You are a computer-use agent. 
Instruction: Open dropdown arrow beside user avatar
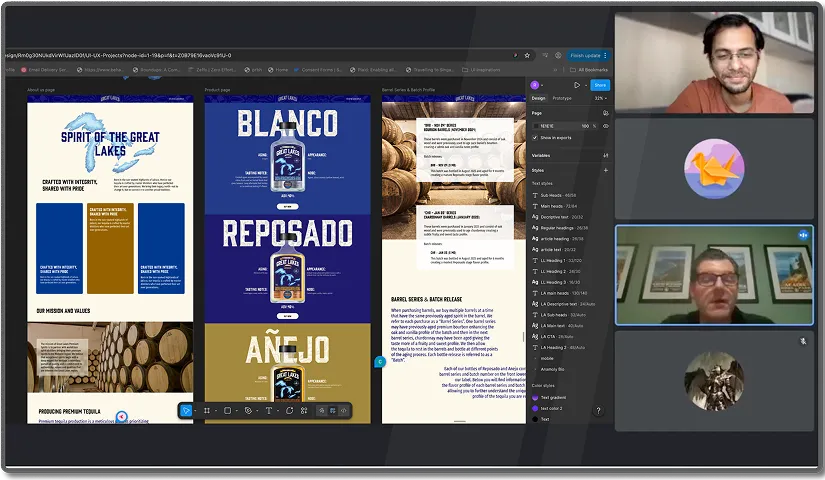coord(542,85)
